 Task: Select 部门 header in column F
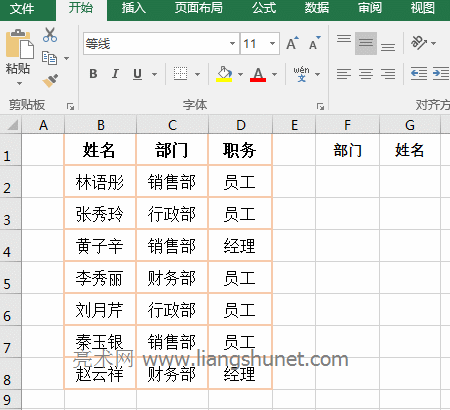coord(347,150)
